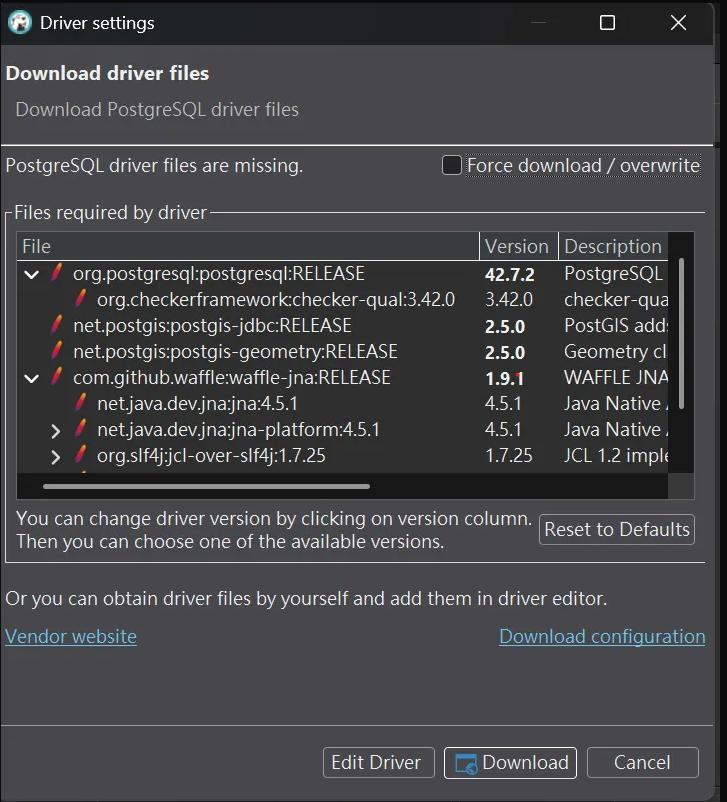Click version 1.7.25 of jcl-over-slf4j
The height and width of the screenshot is (802, 727).
pyautogui.click(x=509, y=455)
